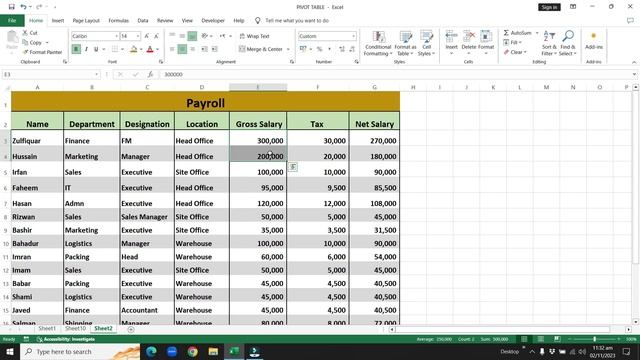The width and height of the screenshot is (640, 360).
Task: Open the Add-ins button
Action: pos(593,40)
